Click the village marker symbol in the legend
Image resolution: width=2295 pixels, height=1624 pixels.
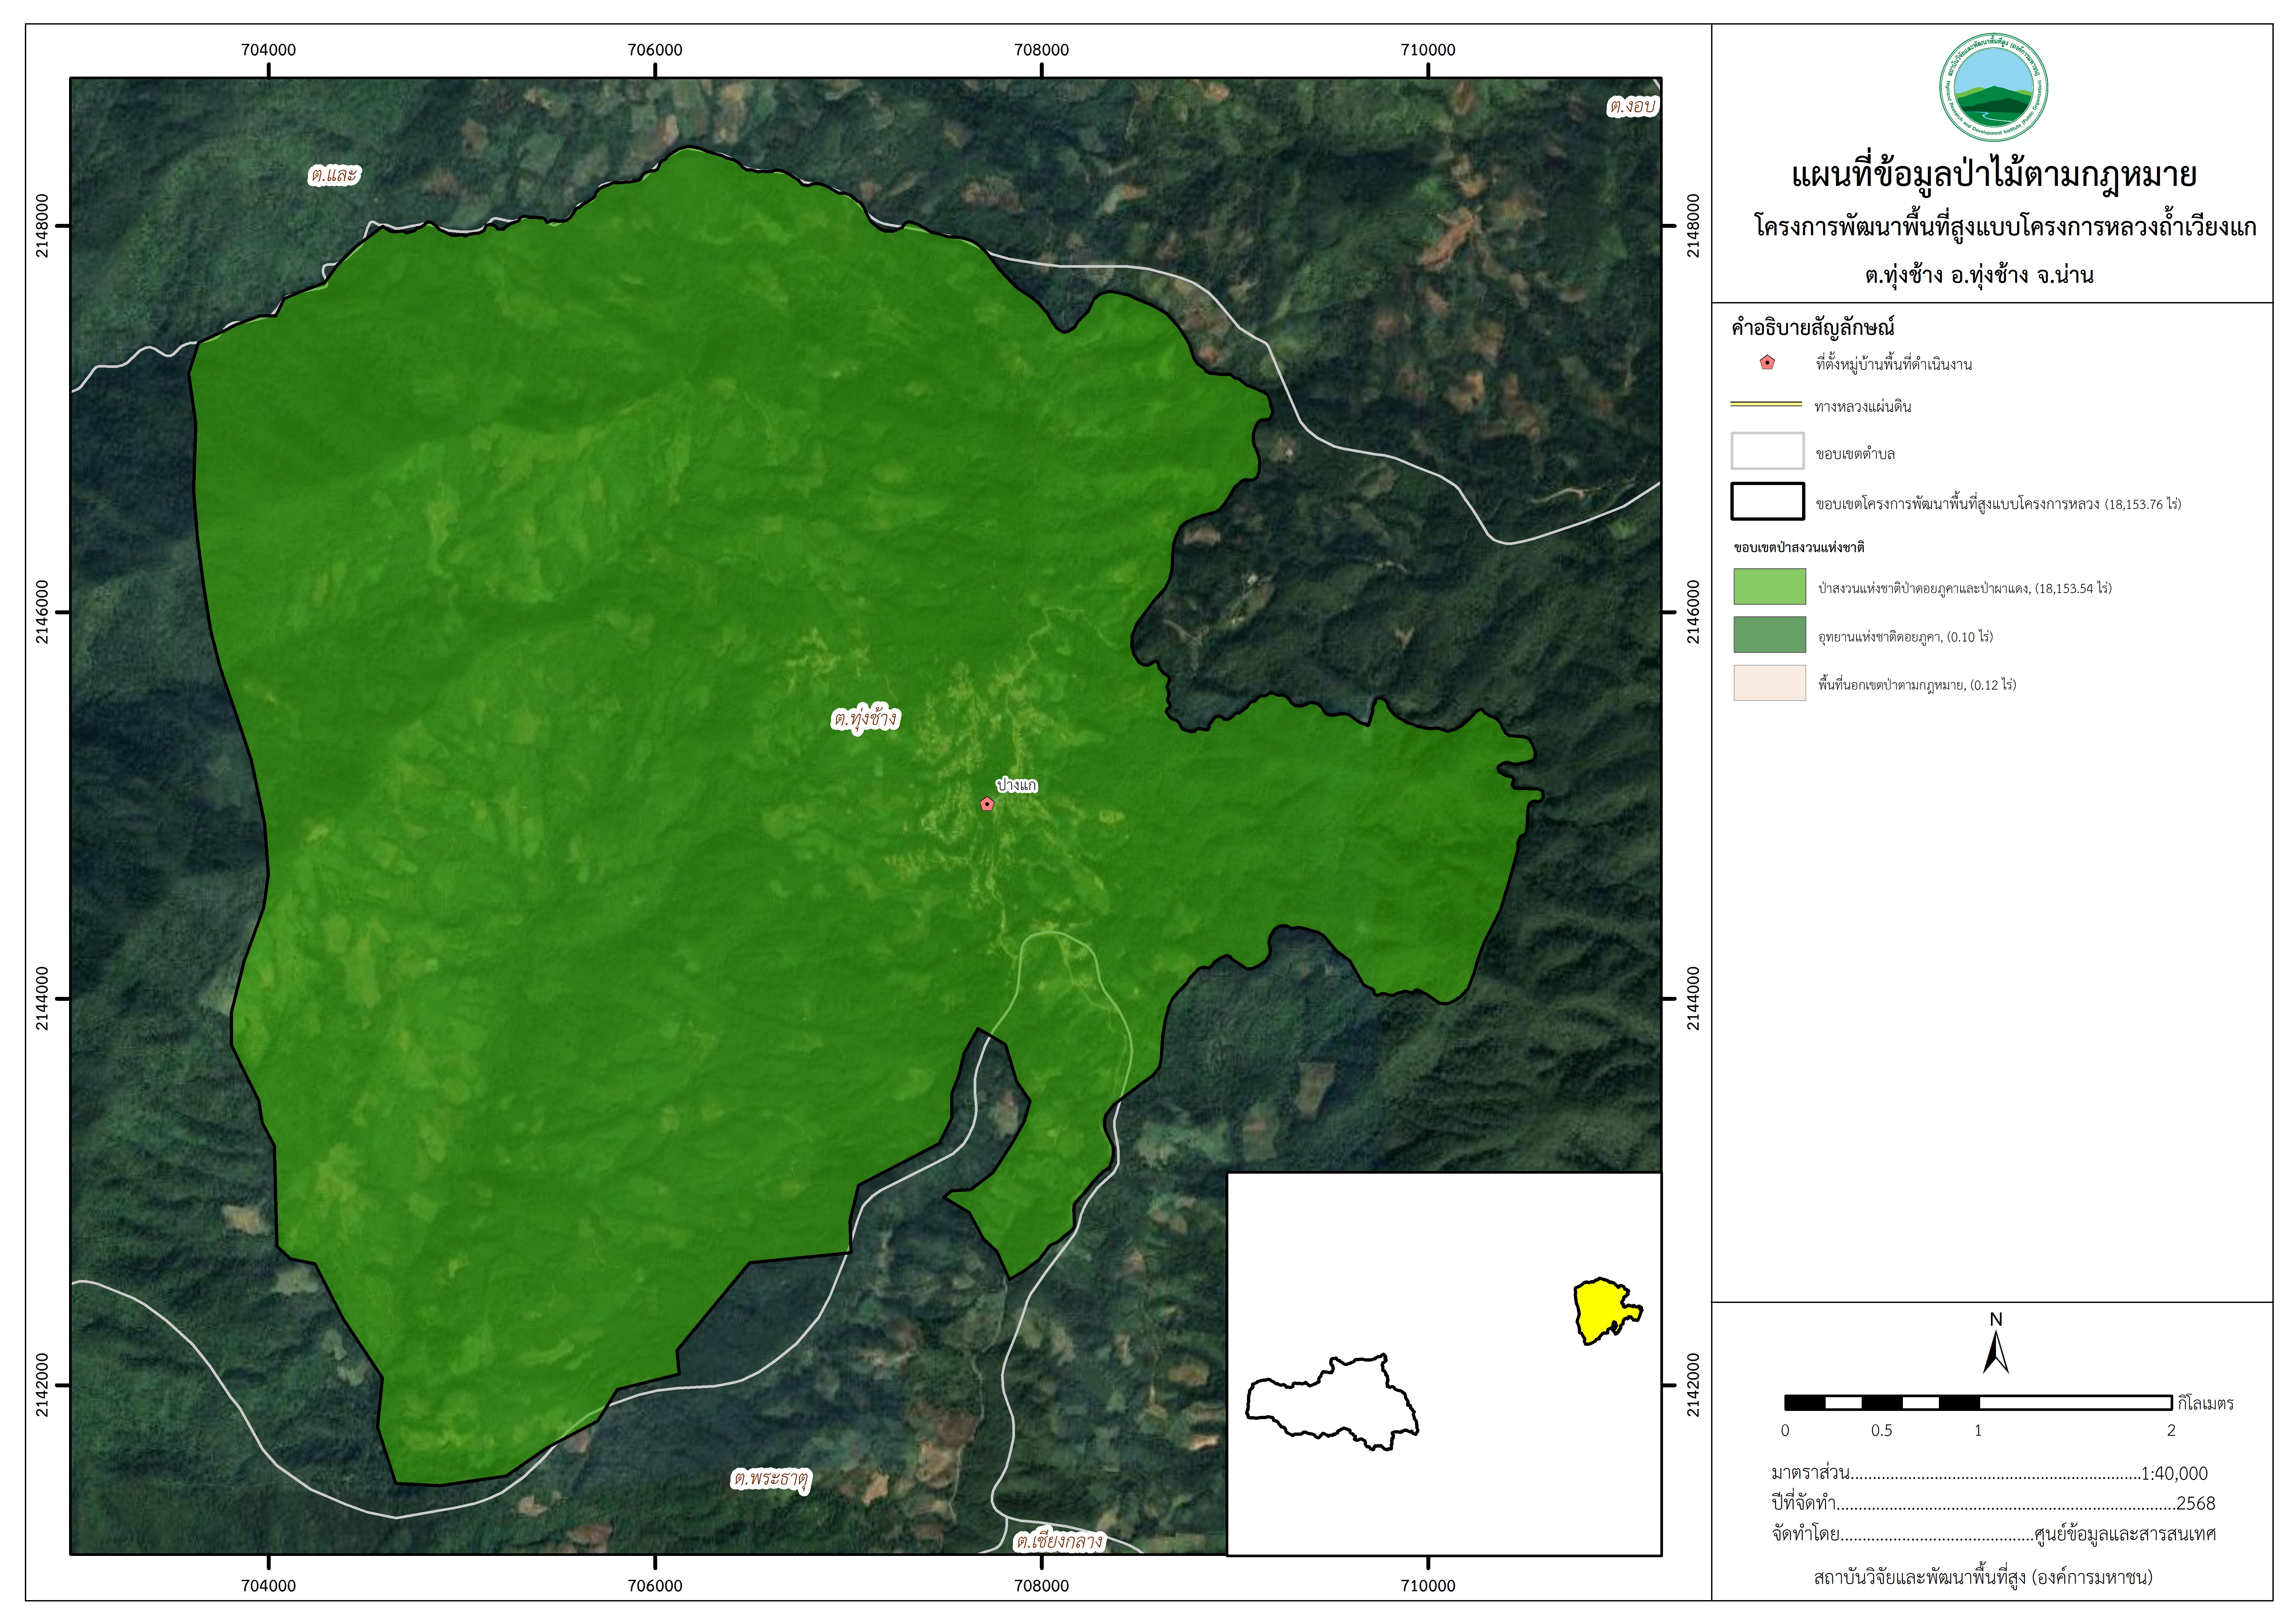1767,363
